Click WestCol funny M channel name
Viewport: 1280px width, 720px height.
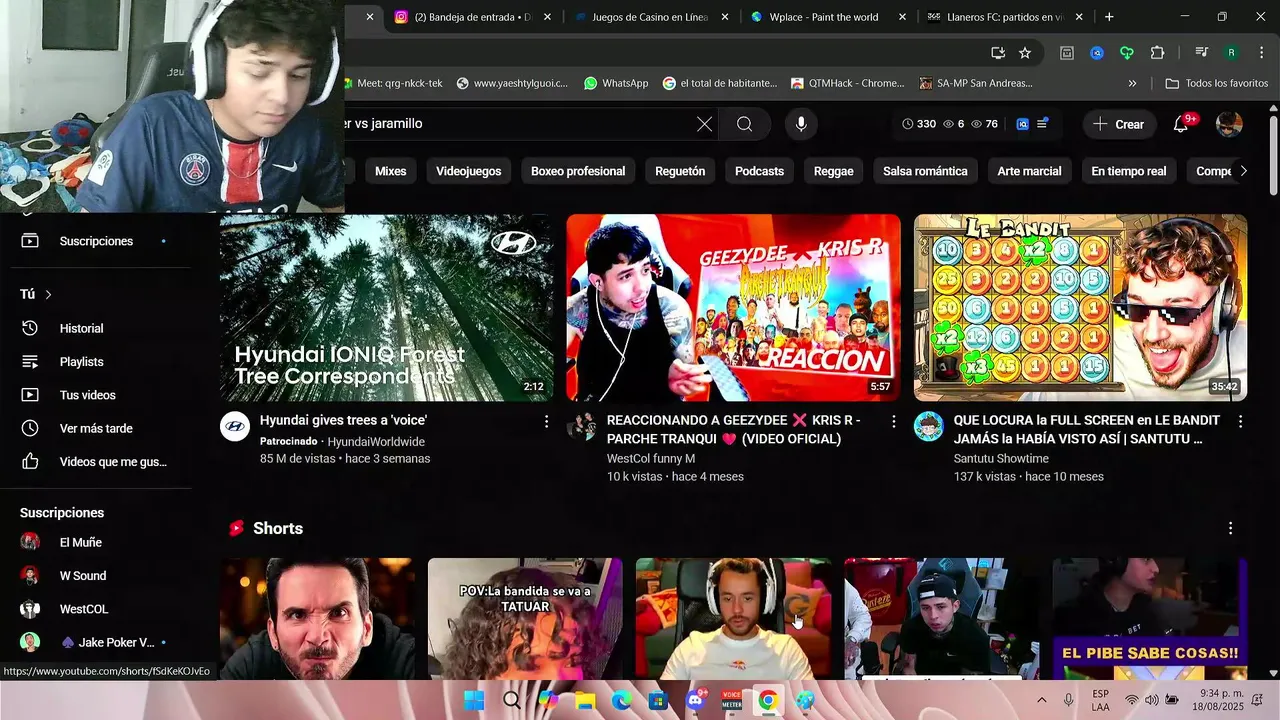[x=651, y=459]
